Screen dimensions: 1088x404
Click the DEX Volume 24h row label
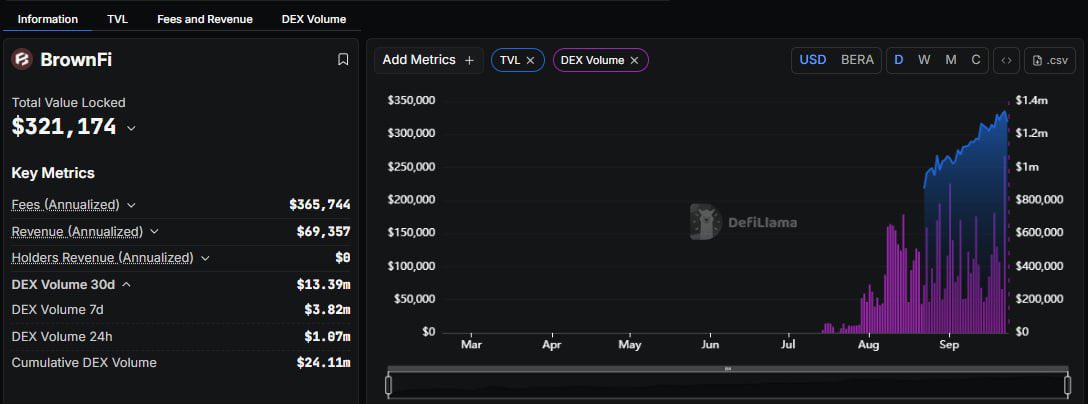pos(62,337)
